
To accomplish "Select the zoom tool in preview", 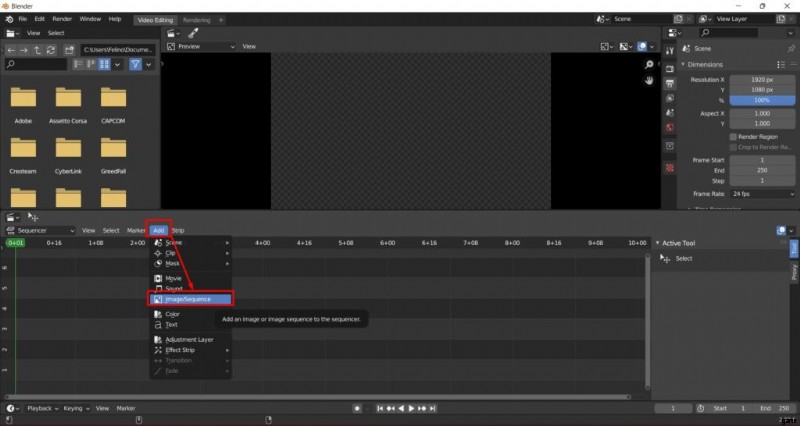I will [x=649, y=65].
